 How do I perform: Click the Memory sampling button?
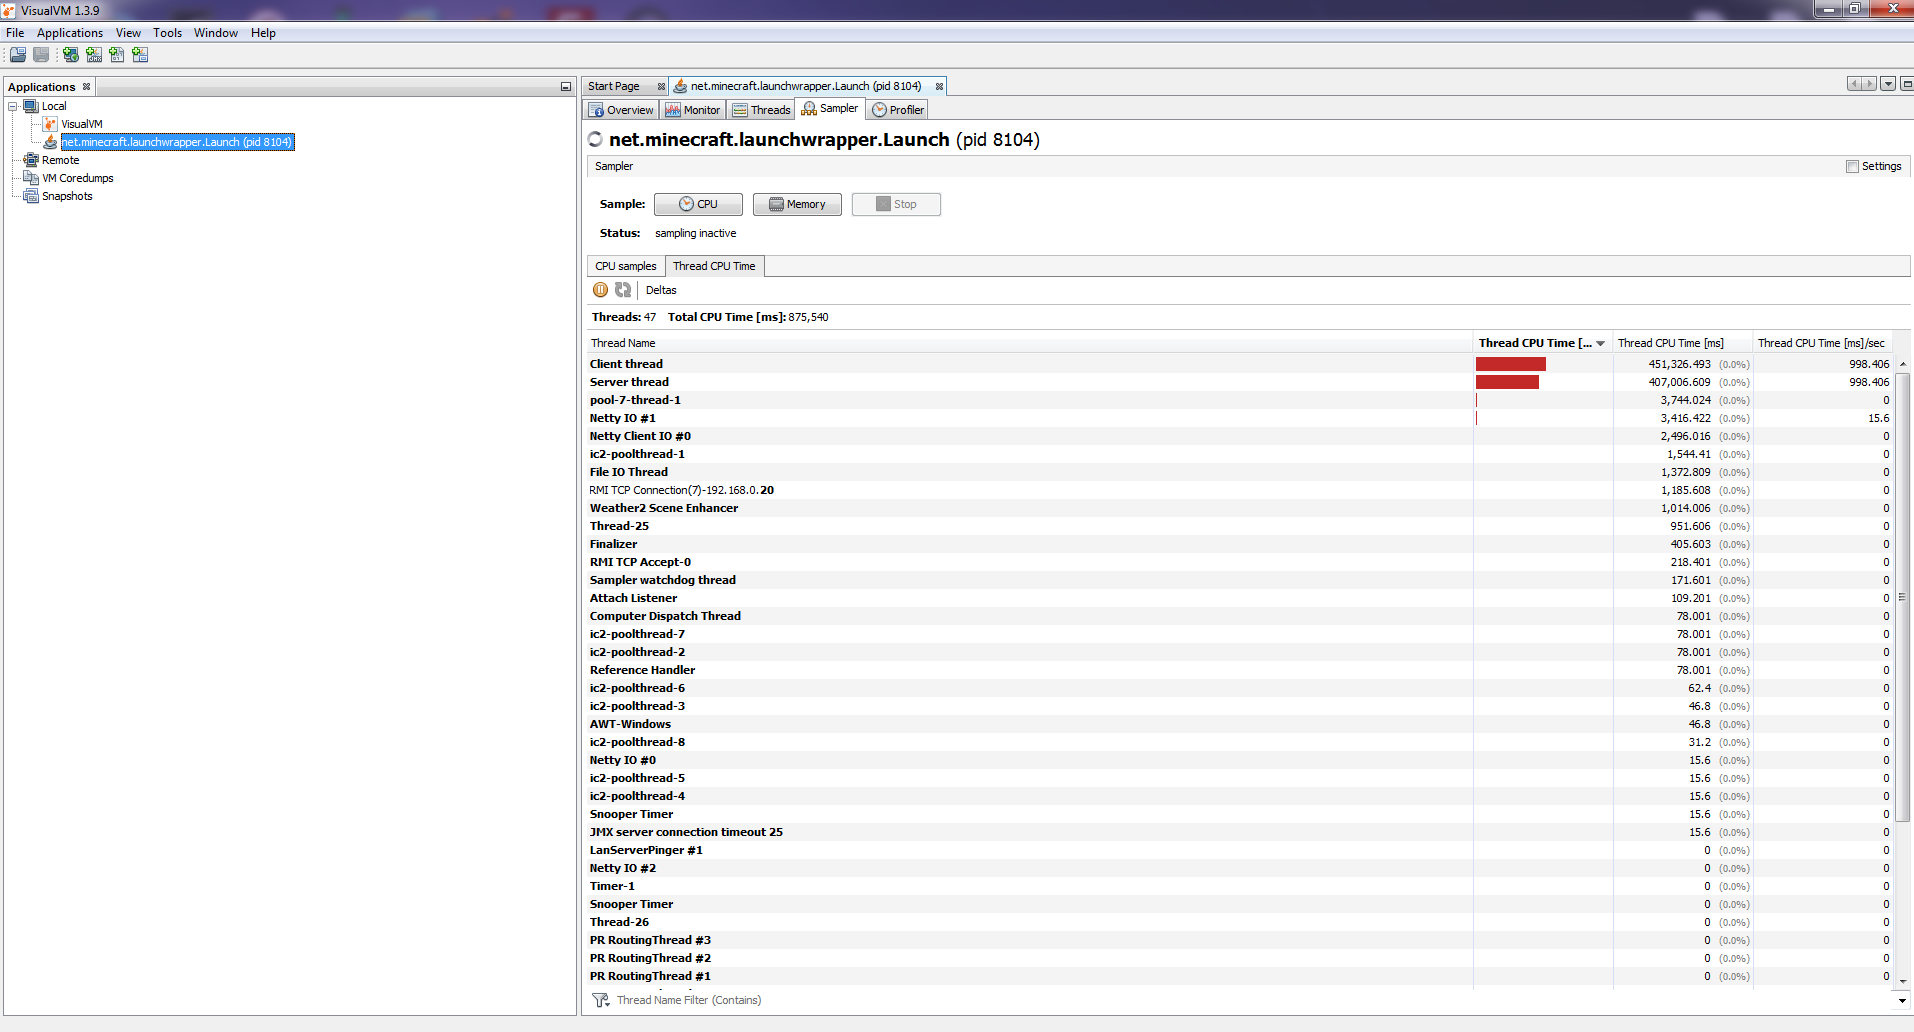coord(796,204)
